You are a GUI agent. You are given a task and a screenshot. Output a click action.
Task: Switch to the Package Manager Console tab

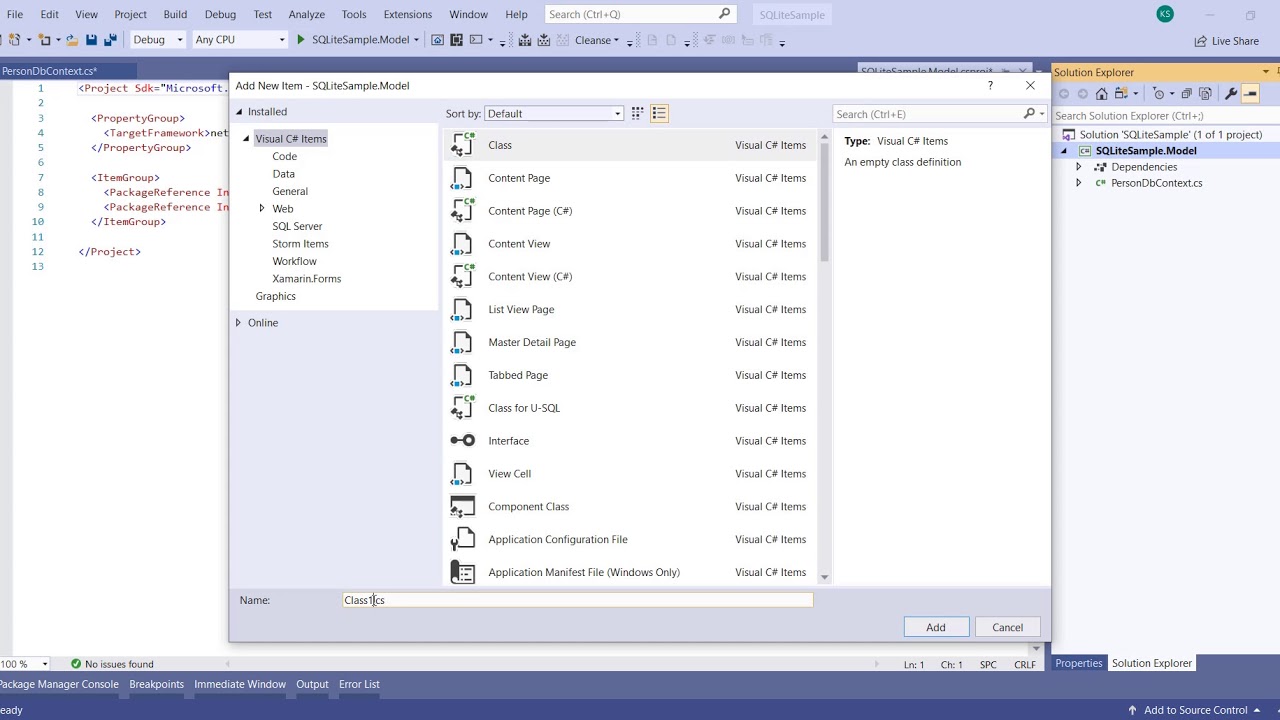coord(59,684)
